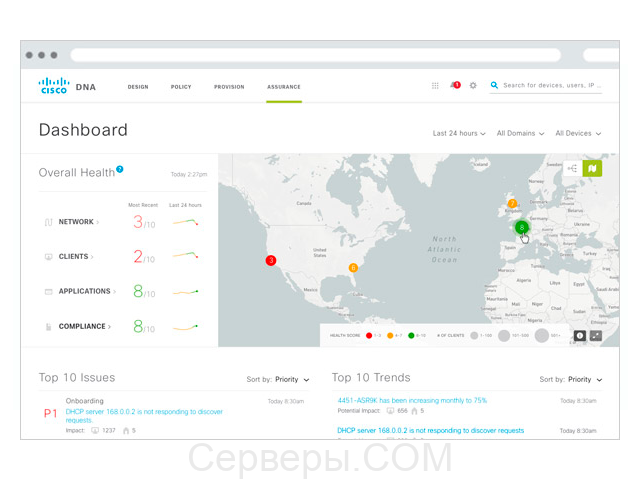Viewport: 640px width, 480px height.
Task: Open the 4451-ASR9K trend link
Action: (412, 400)
